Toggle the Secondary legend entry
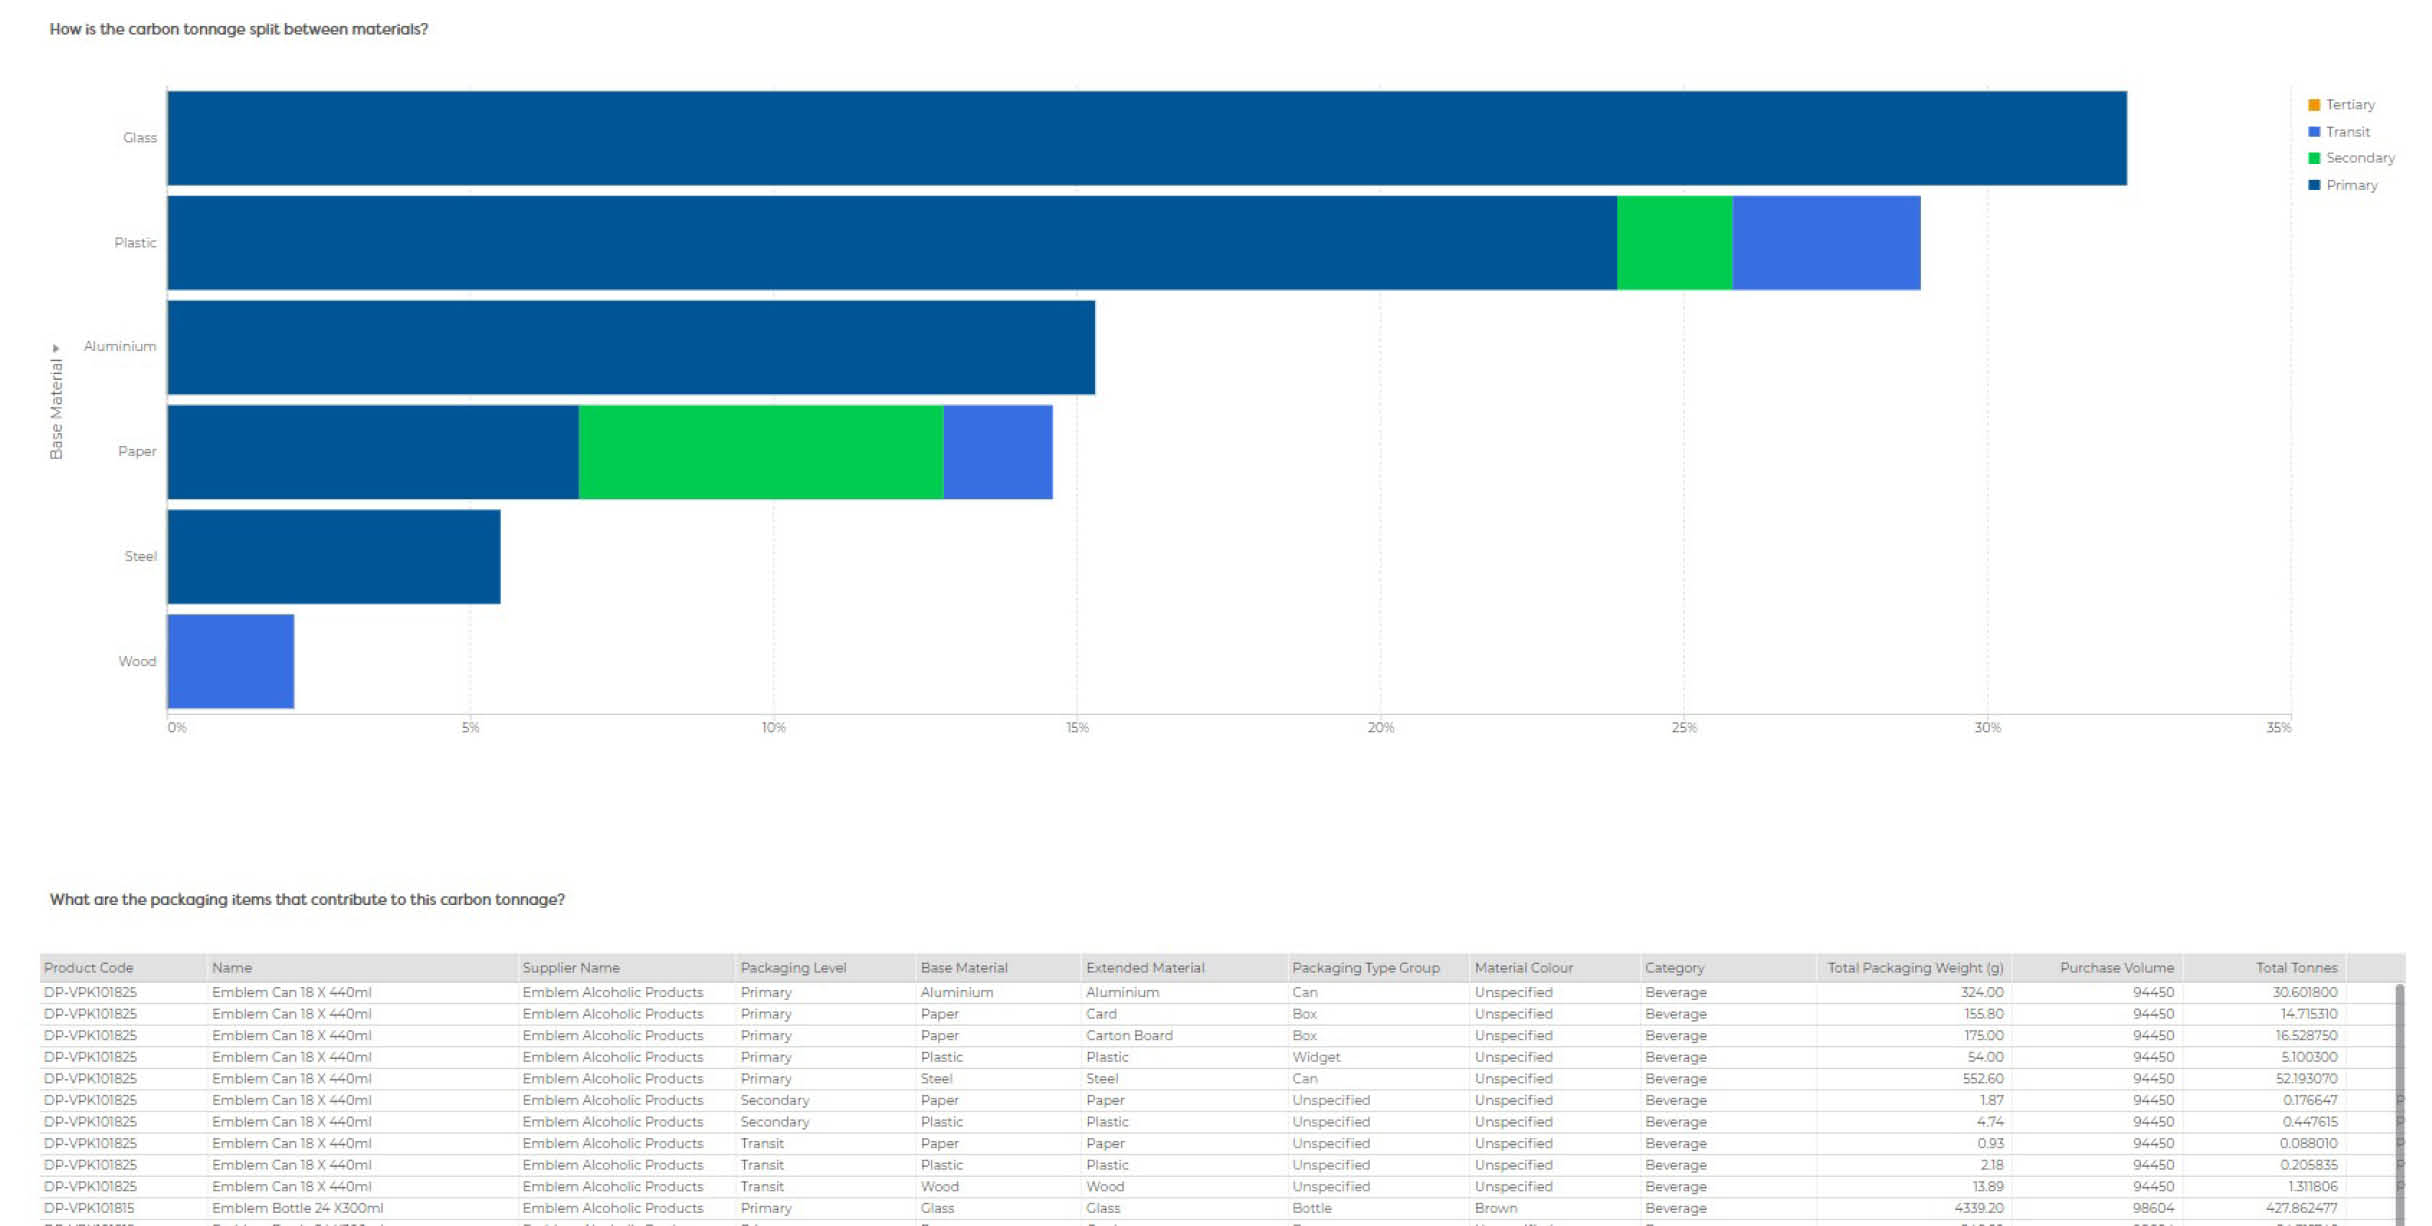Viewport: 2432px width, 1226px height. coord(2359,158)
